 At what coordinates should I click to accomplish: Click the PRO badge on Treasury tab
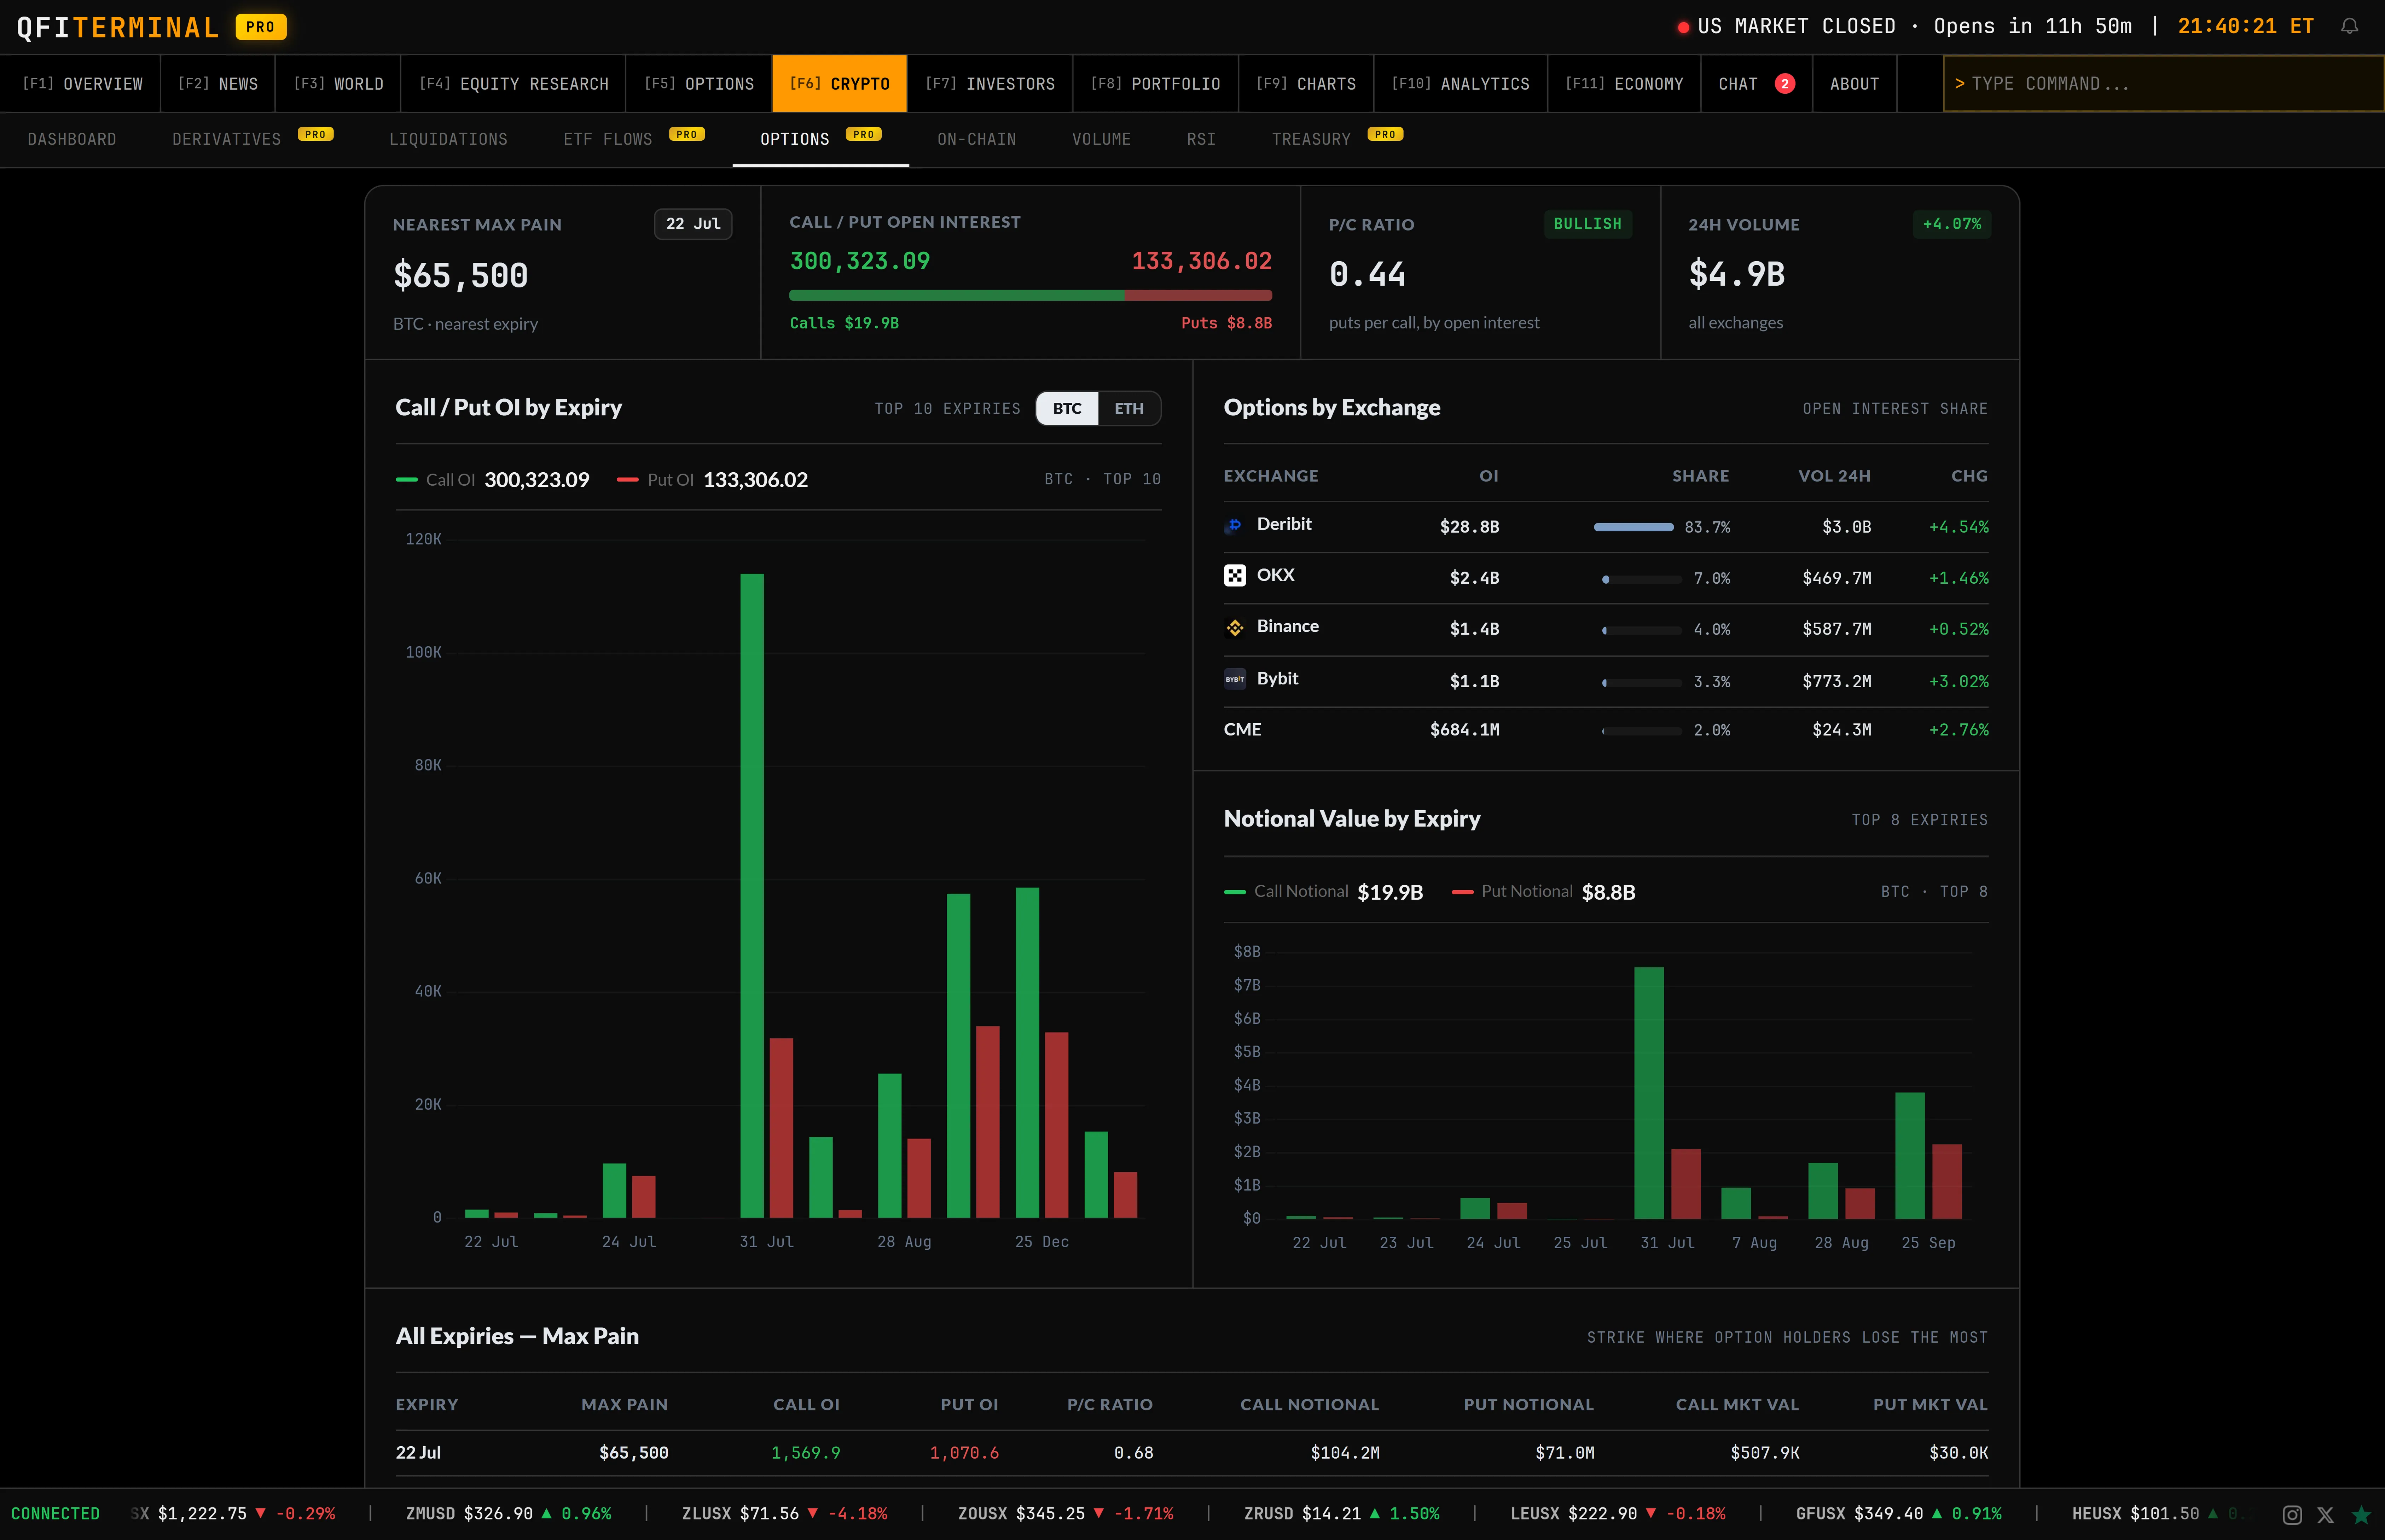tap(1385, 134)
